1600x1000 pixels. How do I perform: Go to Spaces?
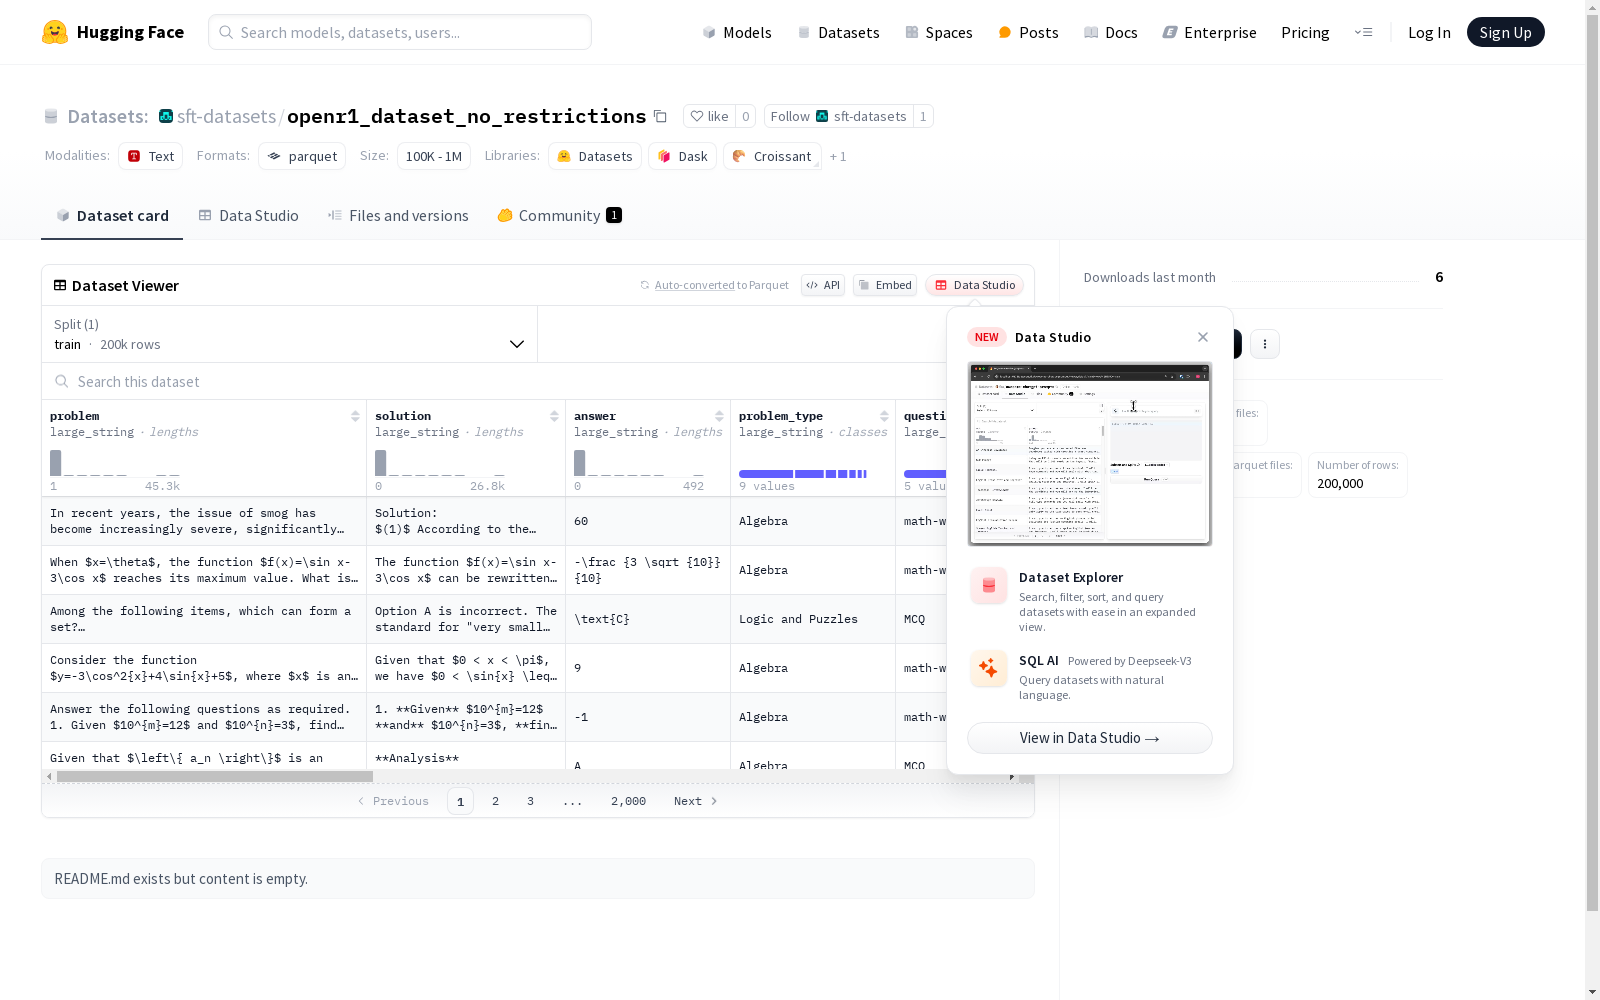coord(938,32)
